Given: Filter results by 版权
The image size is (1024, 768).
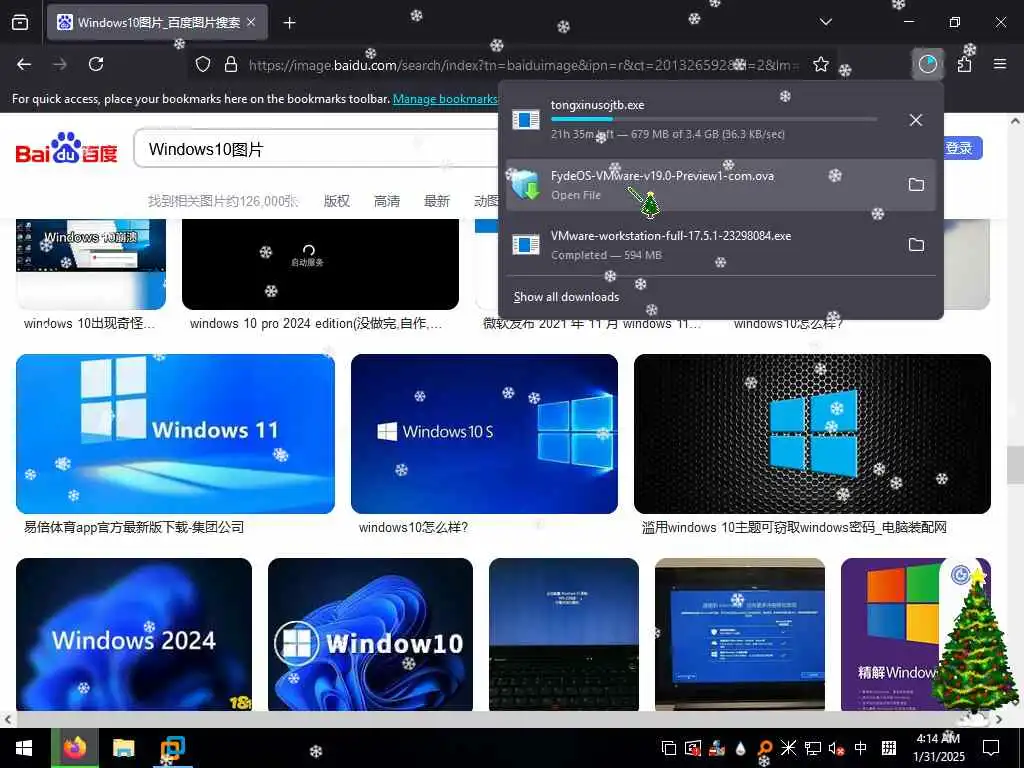Looking at the screenshot, I should pyautogui.click(x=337, y=201).
